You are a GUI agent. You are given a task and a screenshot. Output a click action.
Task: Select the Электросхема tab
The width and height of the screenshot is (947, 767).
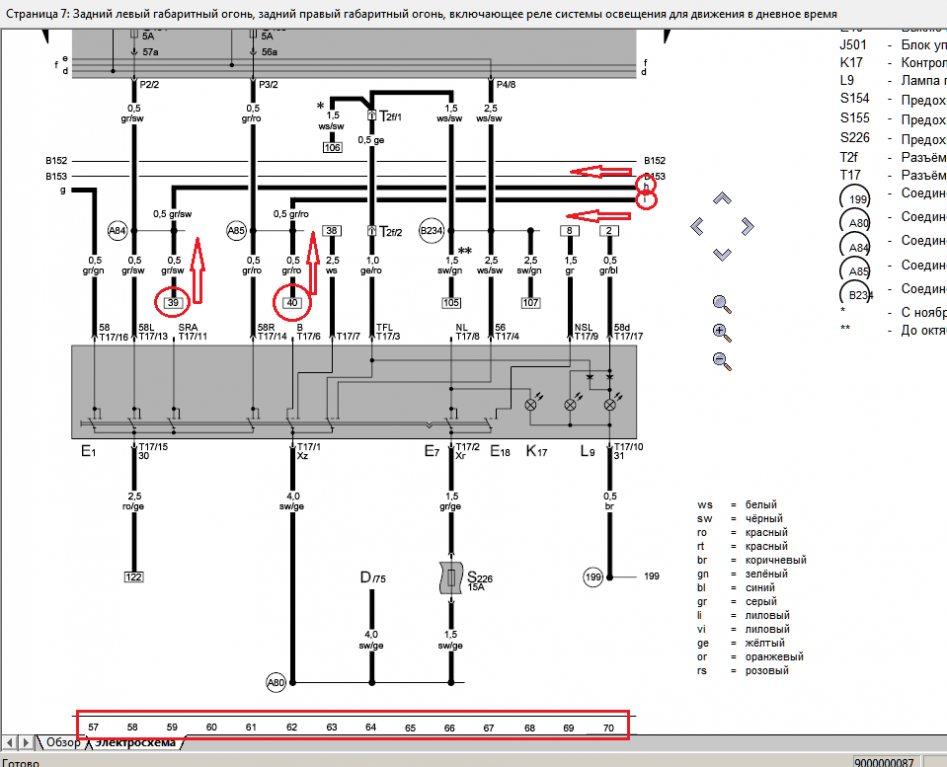pos(134,742)
